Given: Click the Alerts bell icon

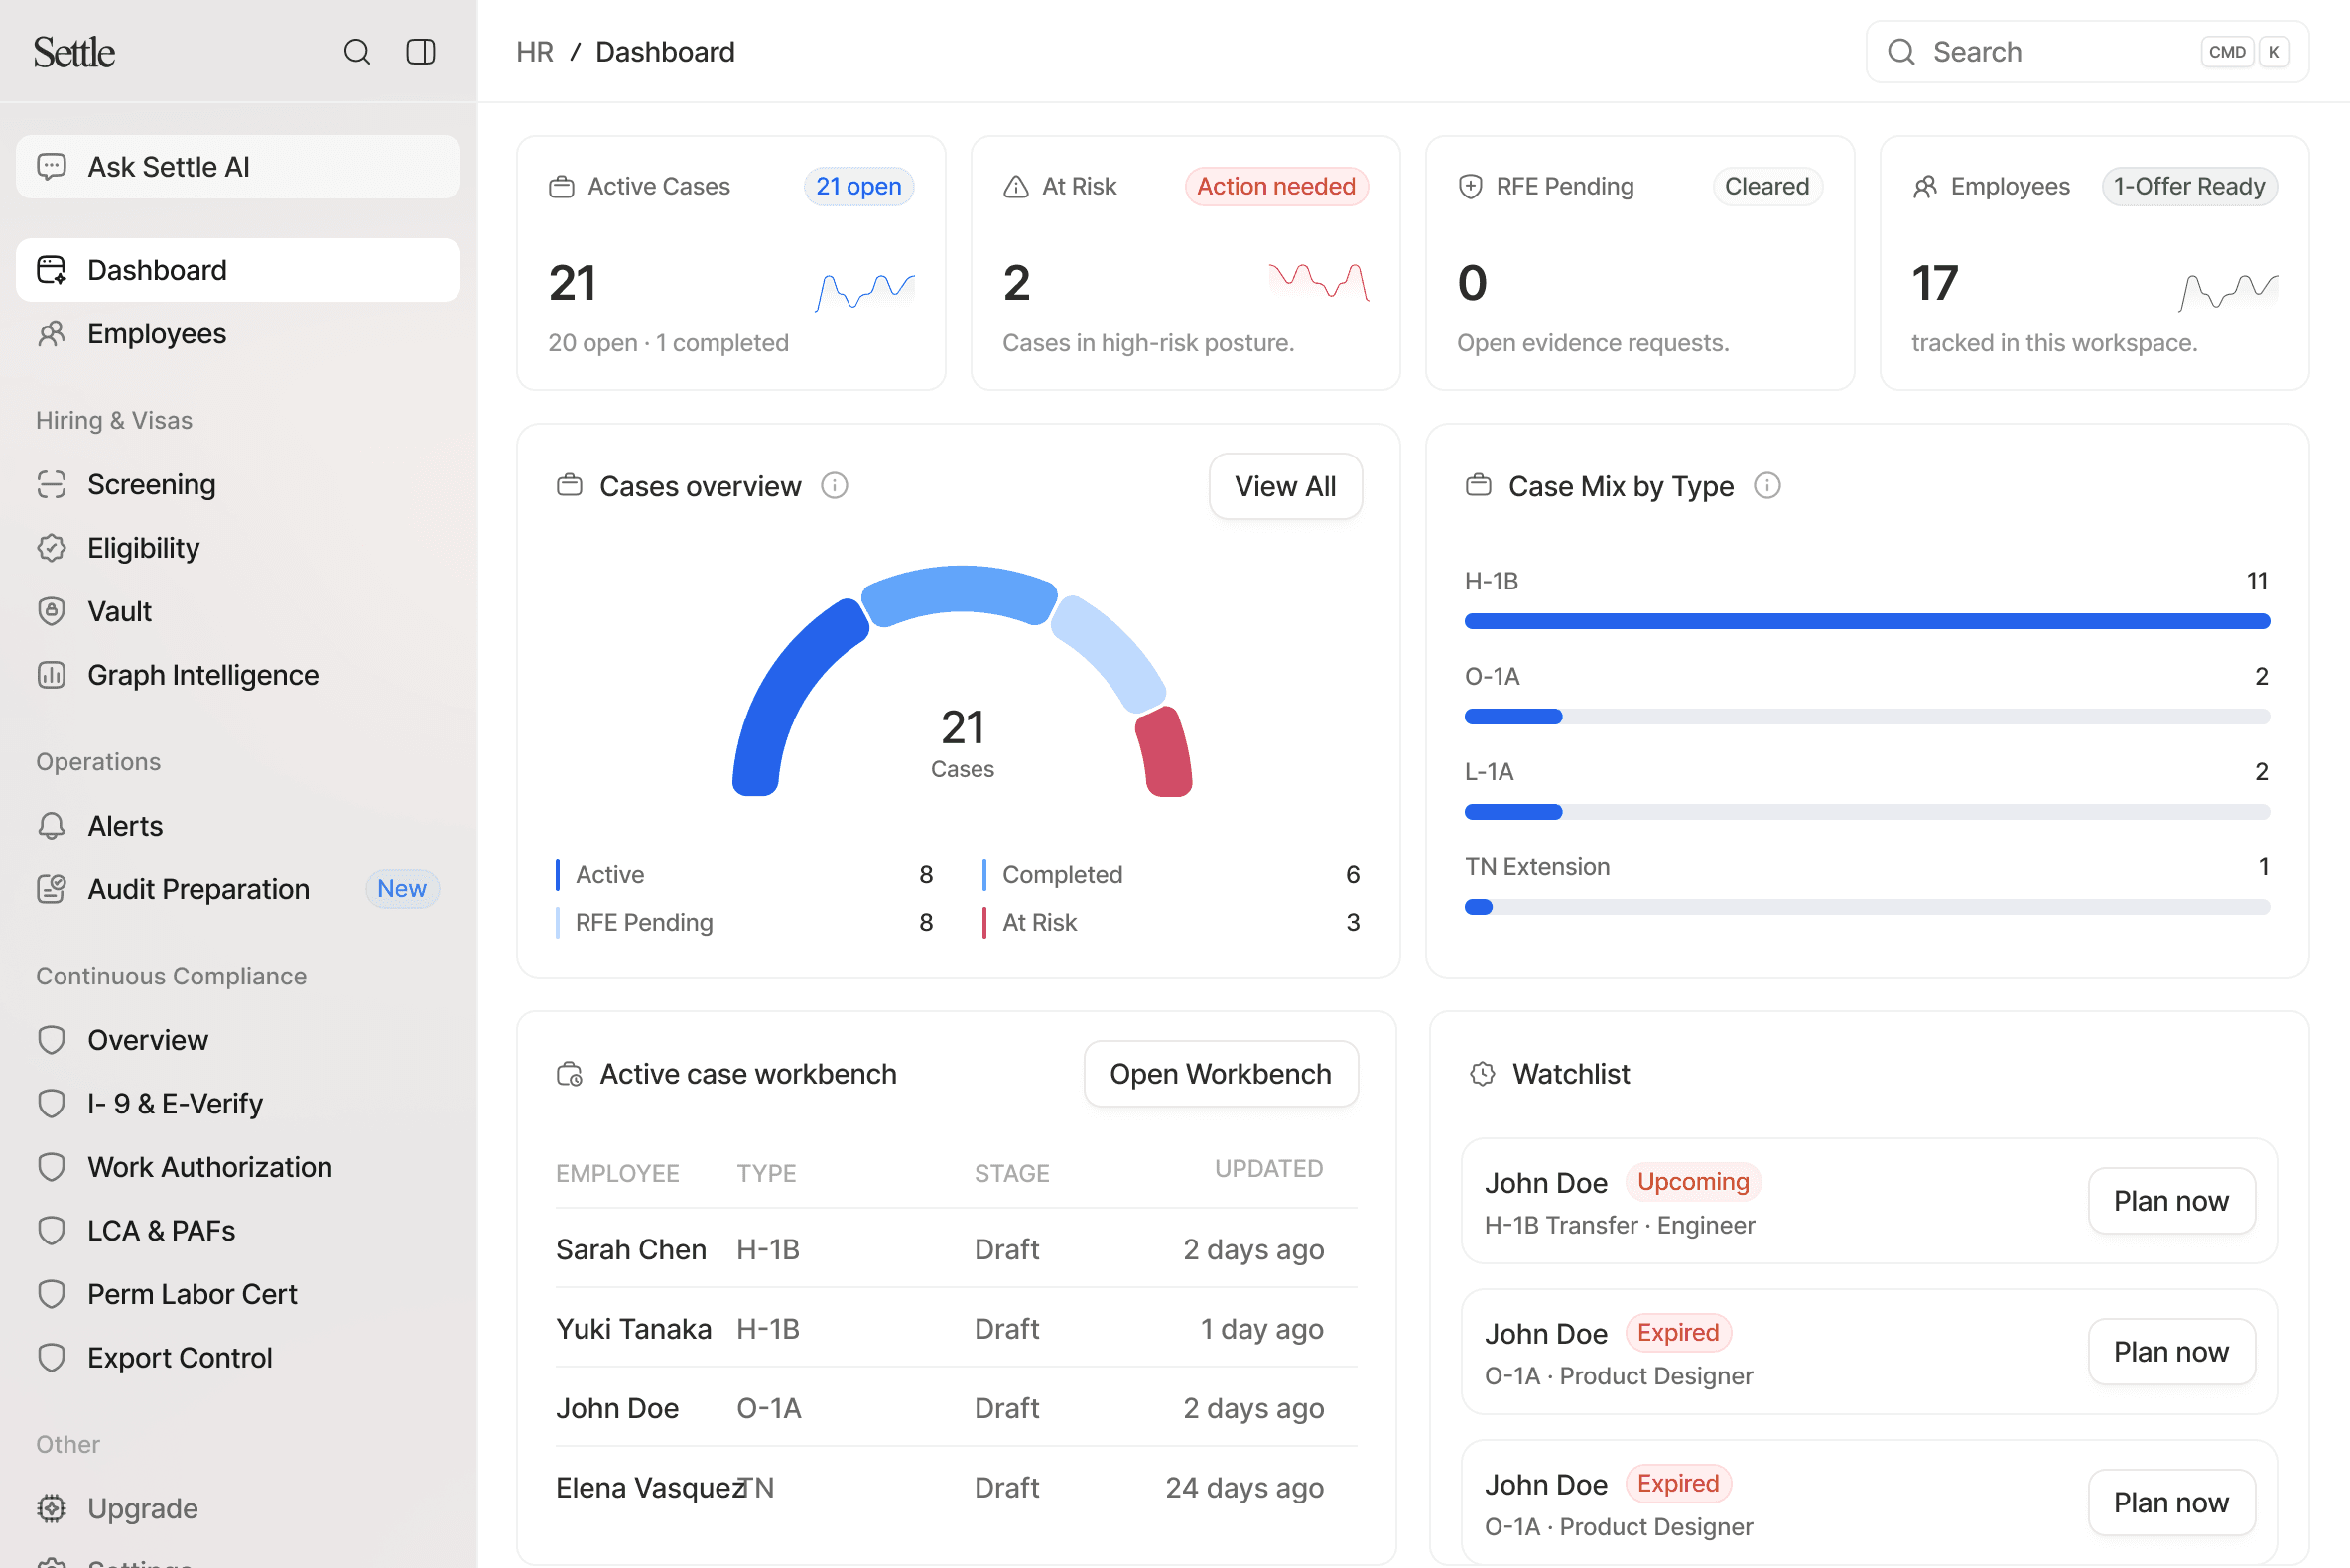Looking at the screenshot, I should point(51,826).
